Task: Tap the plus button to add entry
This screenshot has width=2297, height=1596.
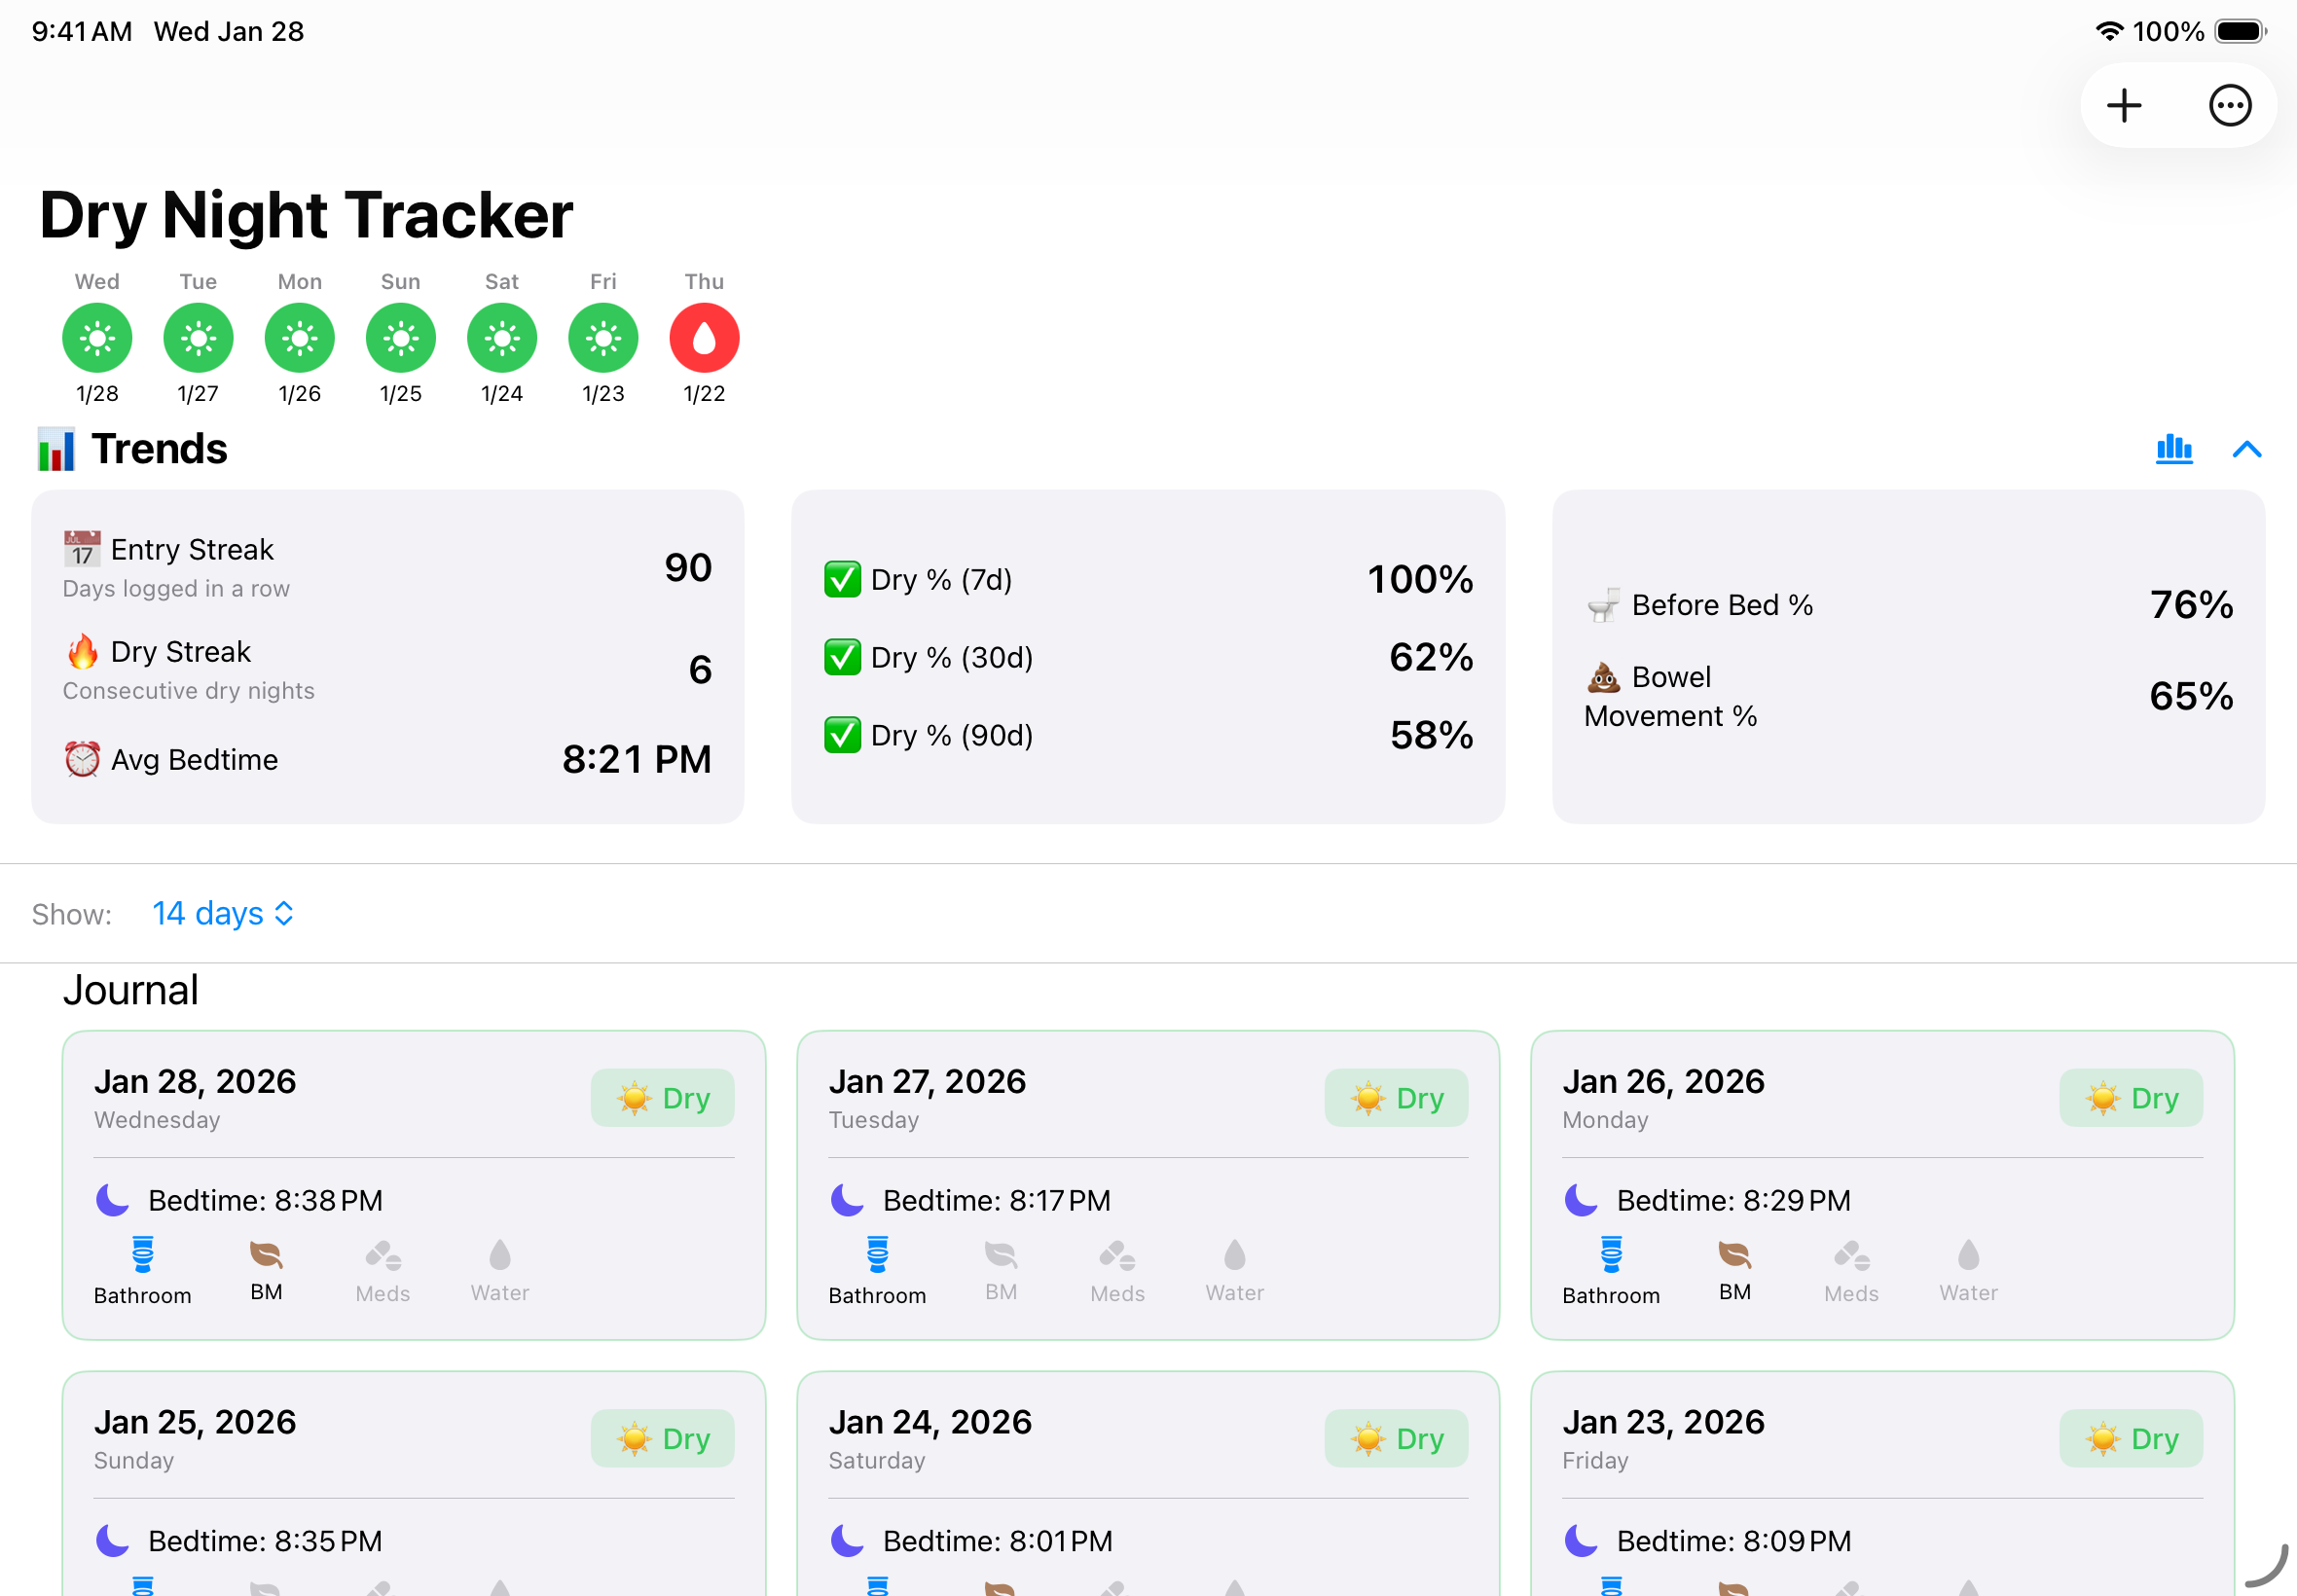Action: (2123, 105)
